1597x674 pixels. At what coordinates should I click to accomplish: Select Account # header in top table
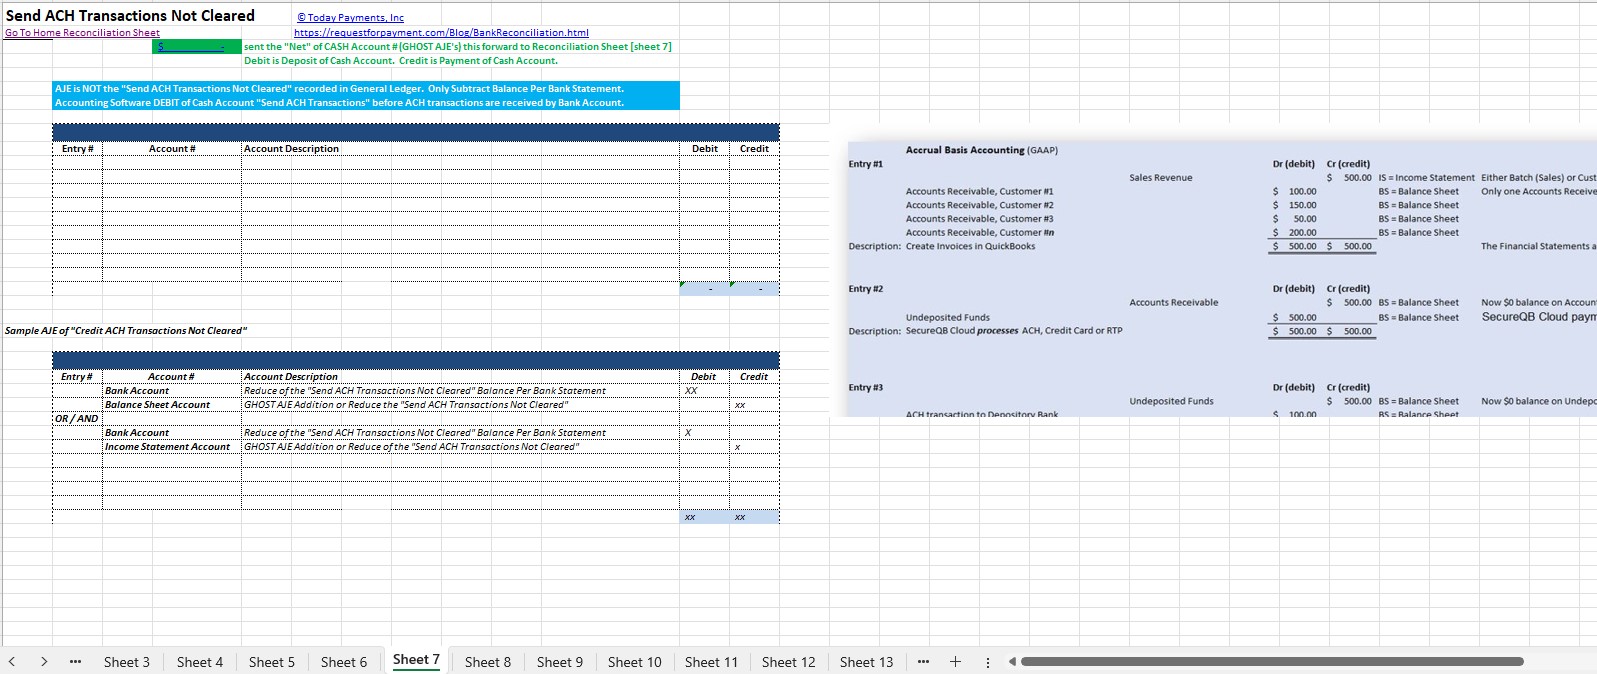[x=172, y=149]
